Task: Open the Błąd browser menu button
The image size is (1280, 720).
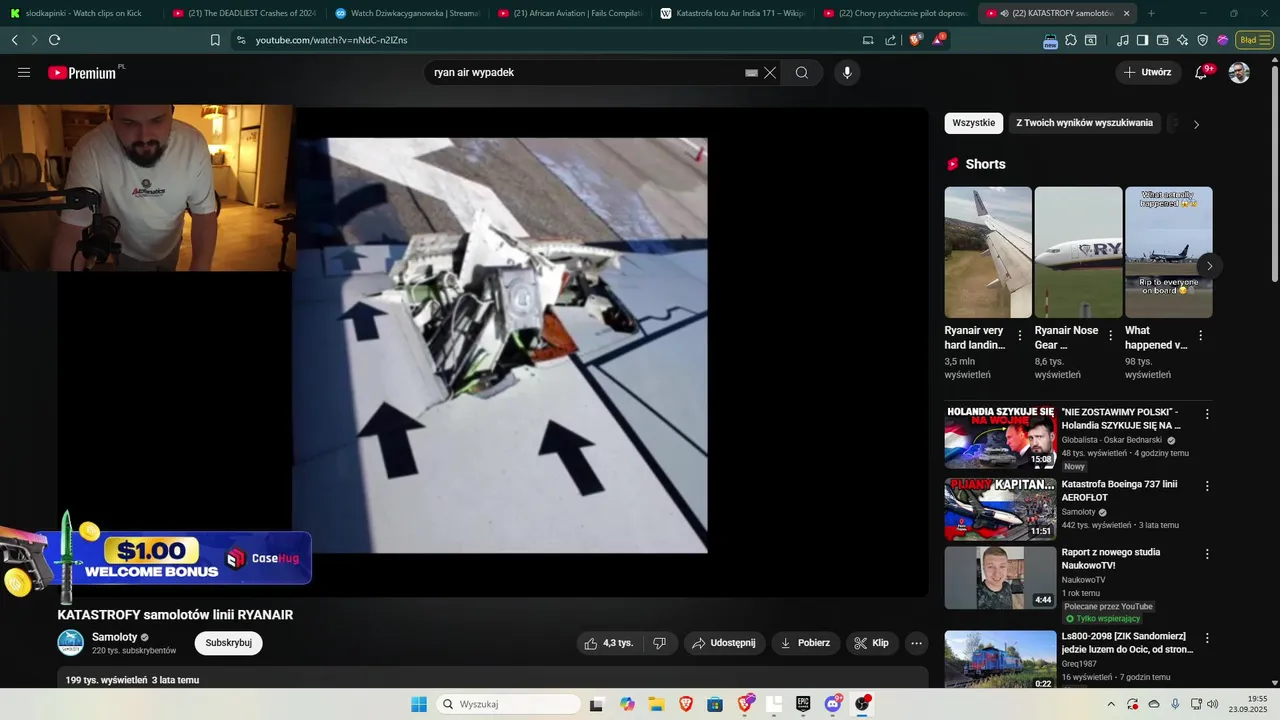Action: point(1254,40)
